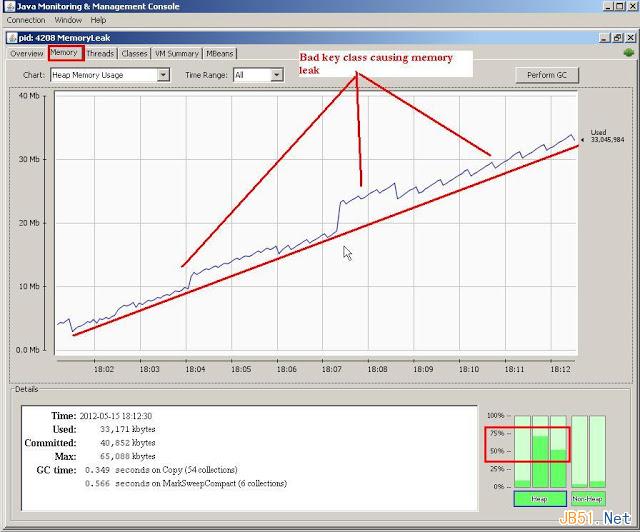Image resolution: width=640 pixels, height=532 pixels.
Task: Switch to the Threads tab
Action: [100, 53]
